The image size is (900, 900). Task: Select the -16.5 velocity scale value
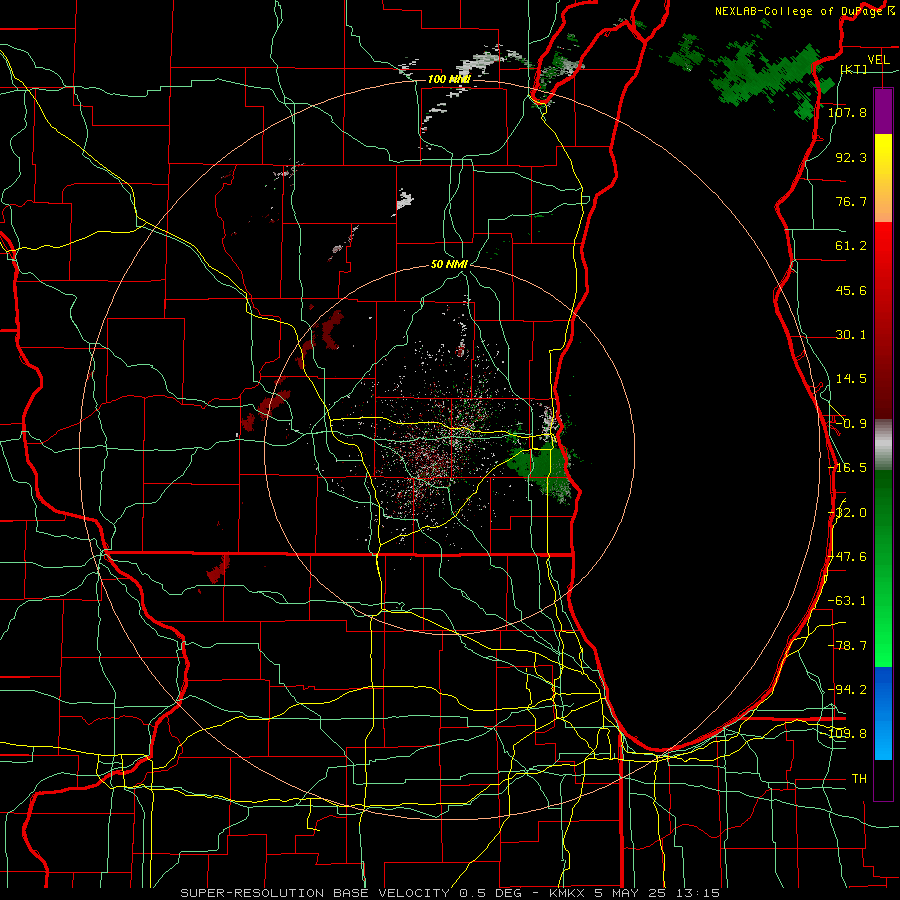coord(847,468)
